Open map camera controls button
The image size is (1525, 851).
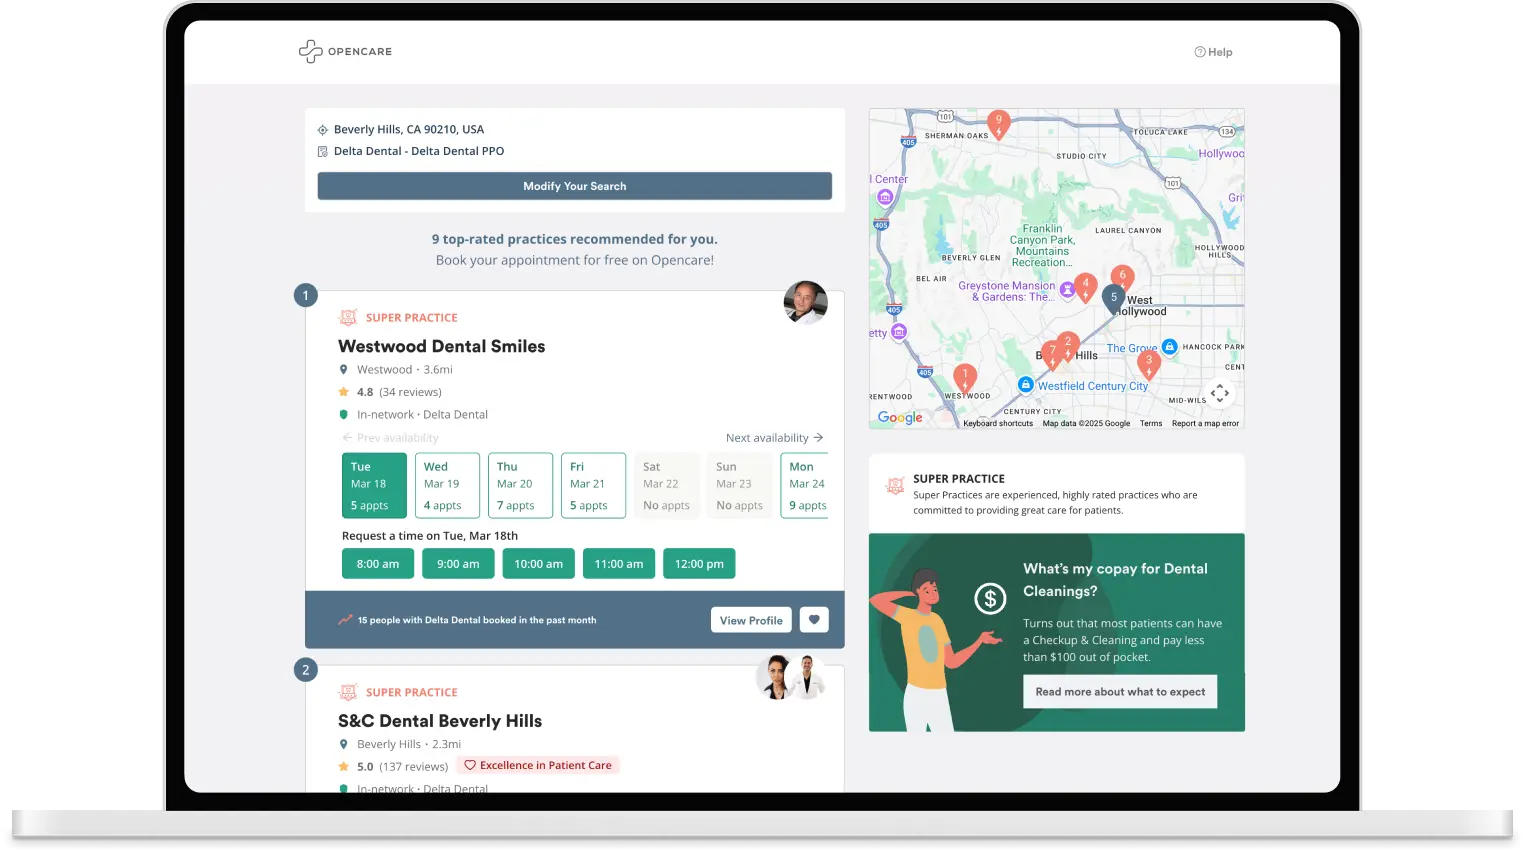(1219, 393)
